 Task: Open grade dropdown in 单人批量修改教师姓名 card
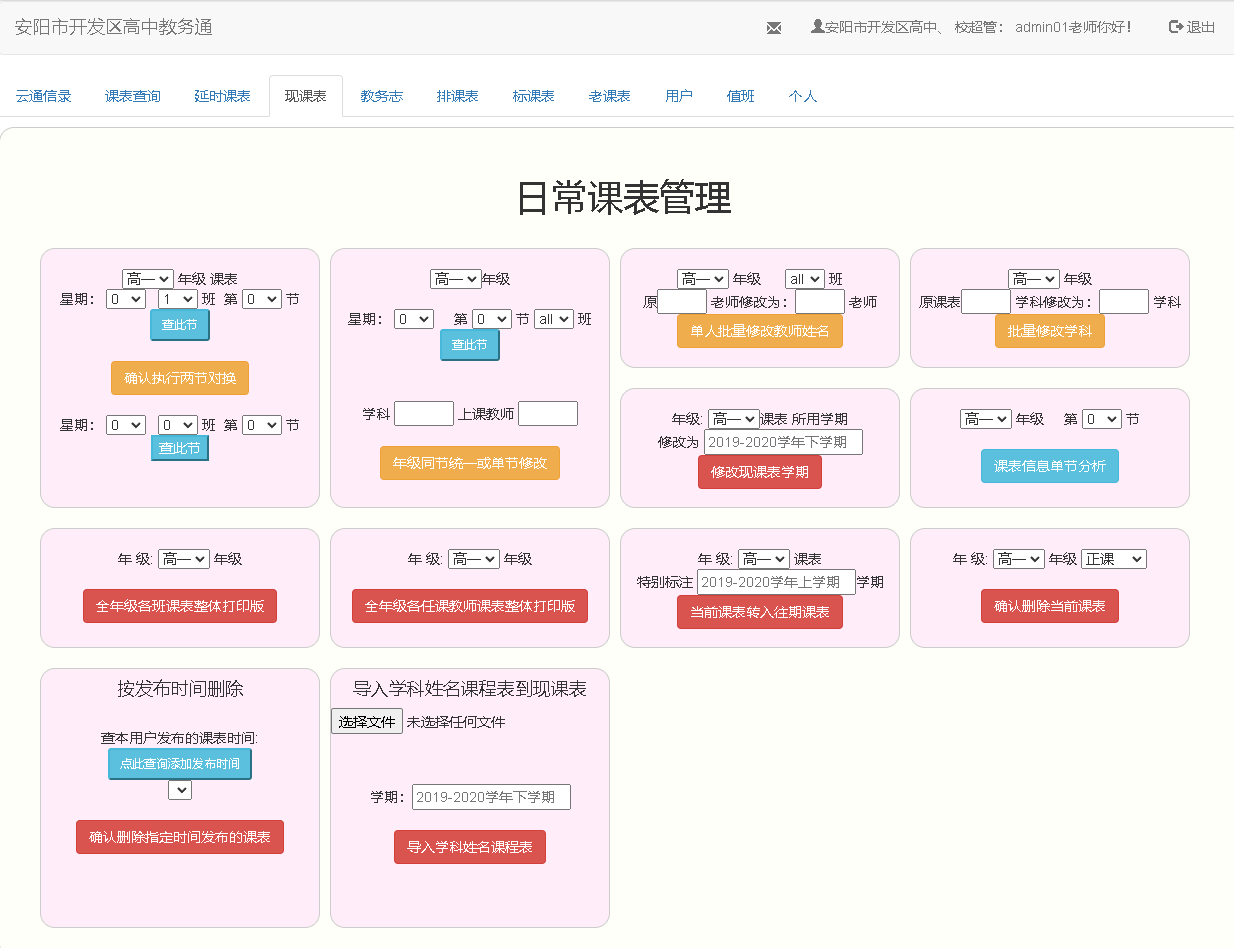(703, 279)
